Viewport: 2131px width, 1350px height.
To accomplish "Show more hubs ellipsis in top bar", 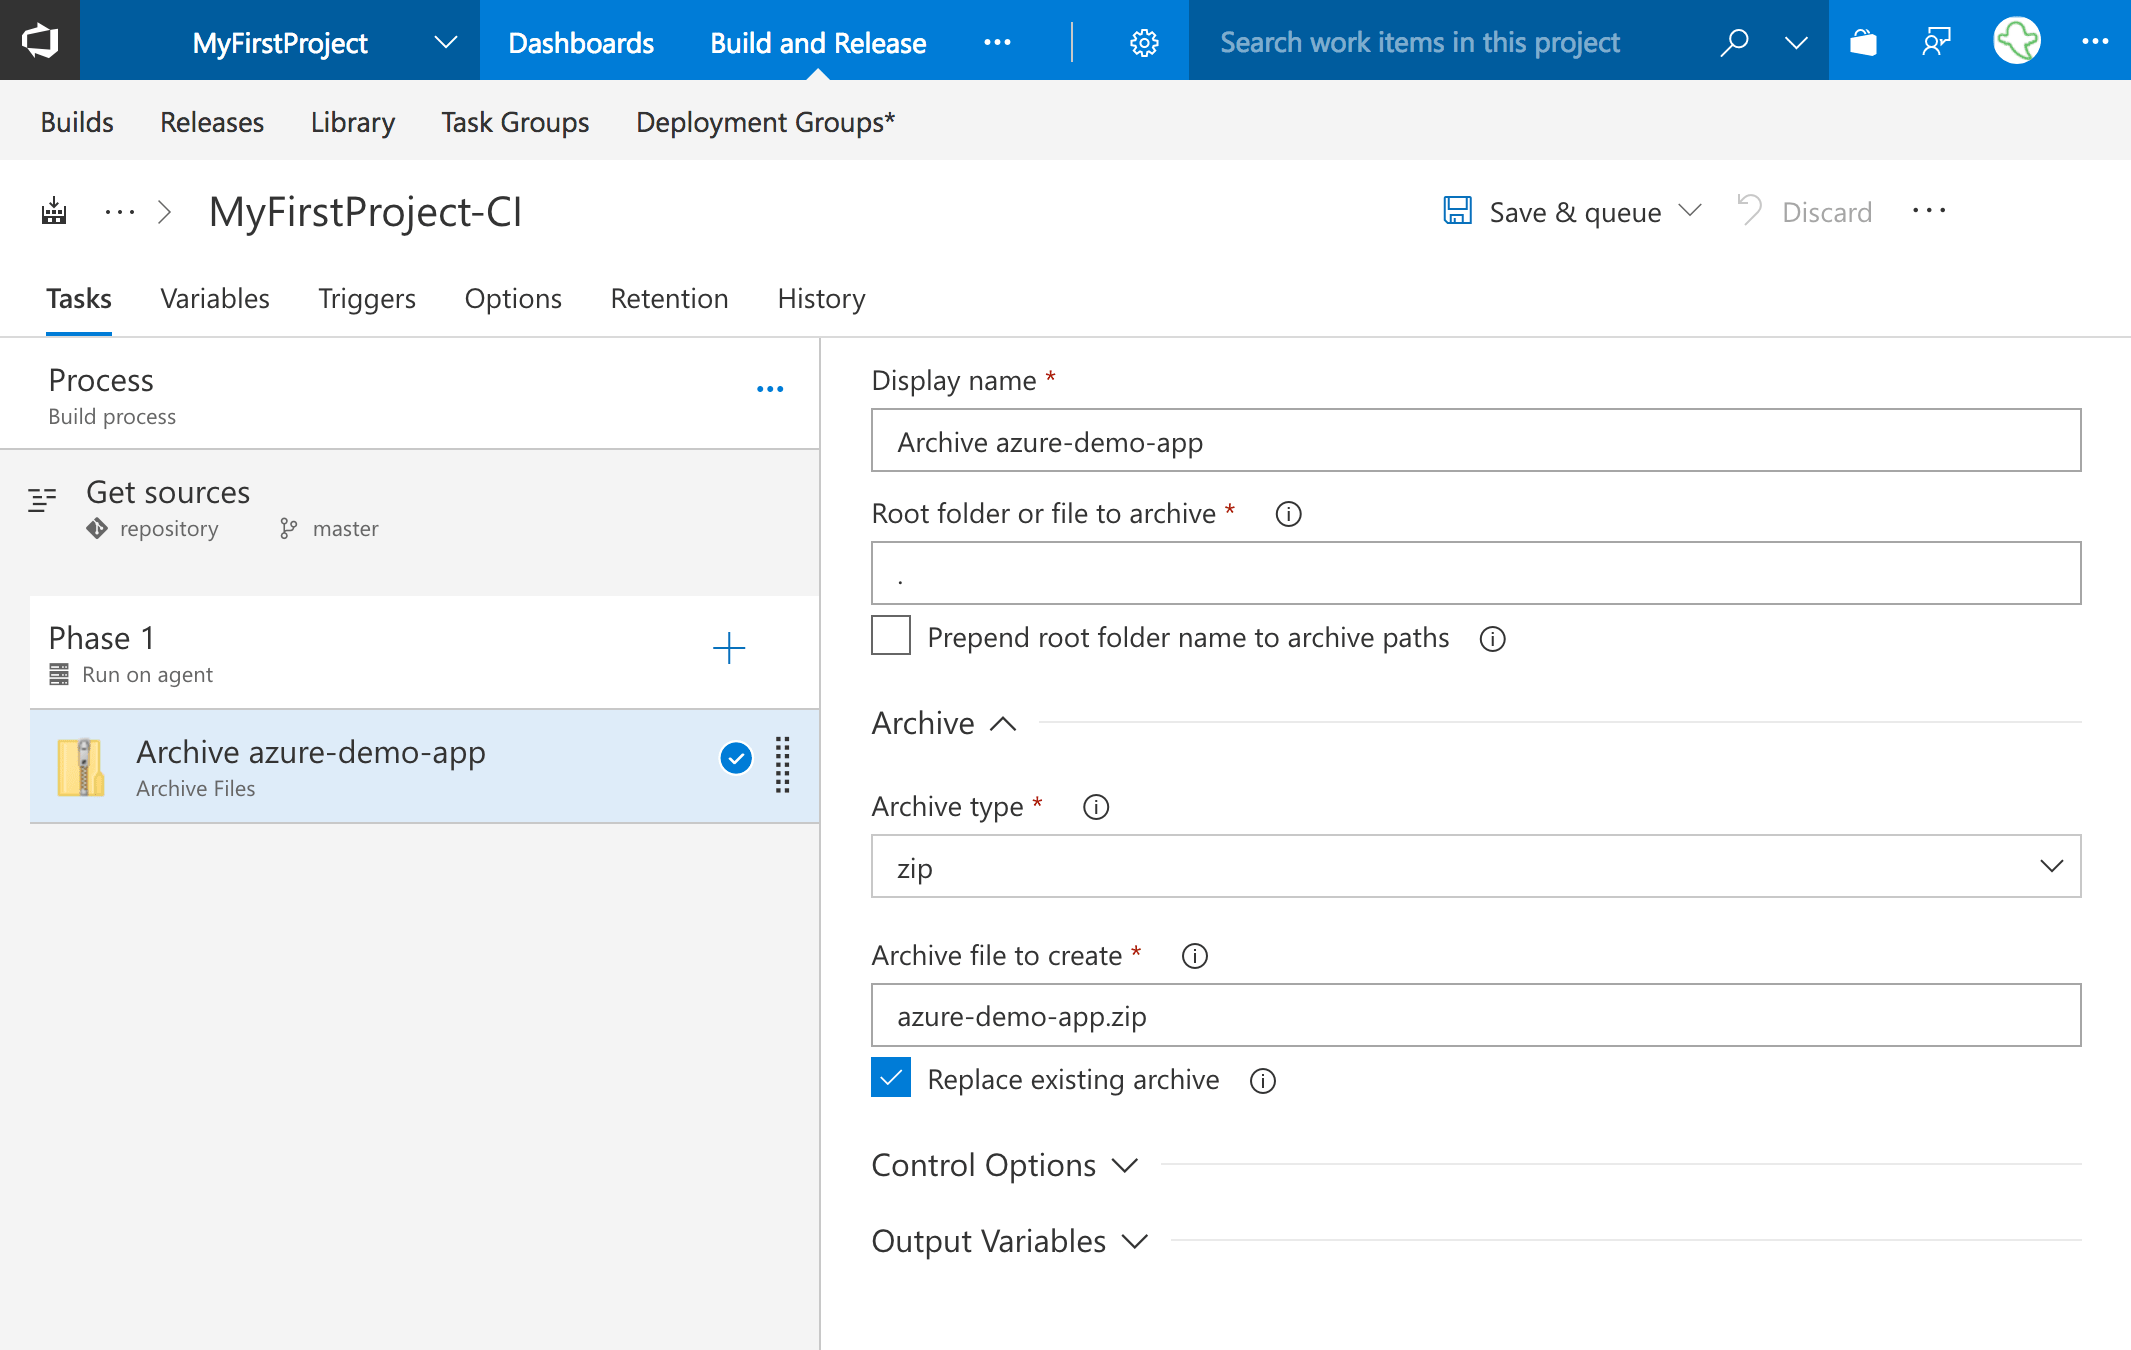I will [997, 42].
